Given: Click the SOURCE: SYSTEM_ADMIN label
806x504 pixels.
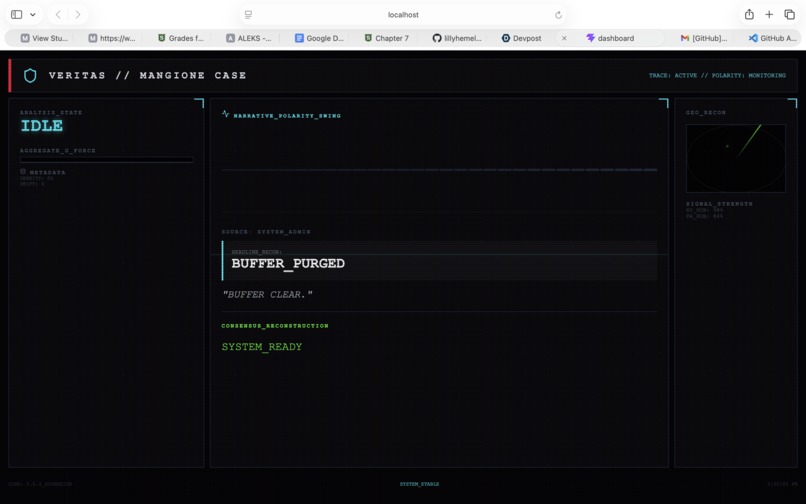Looking at the screenshot, I should click(x=266, y=231).
